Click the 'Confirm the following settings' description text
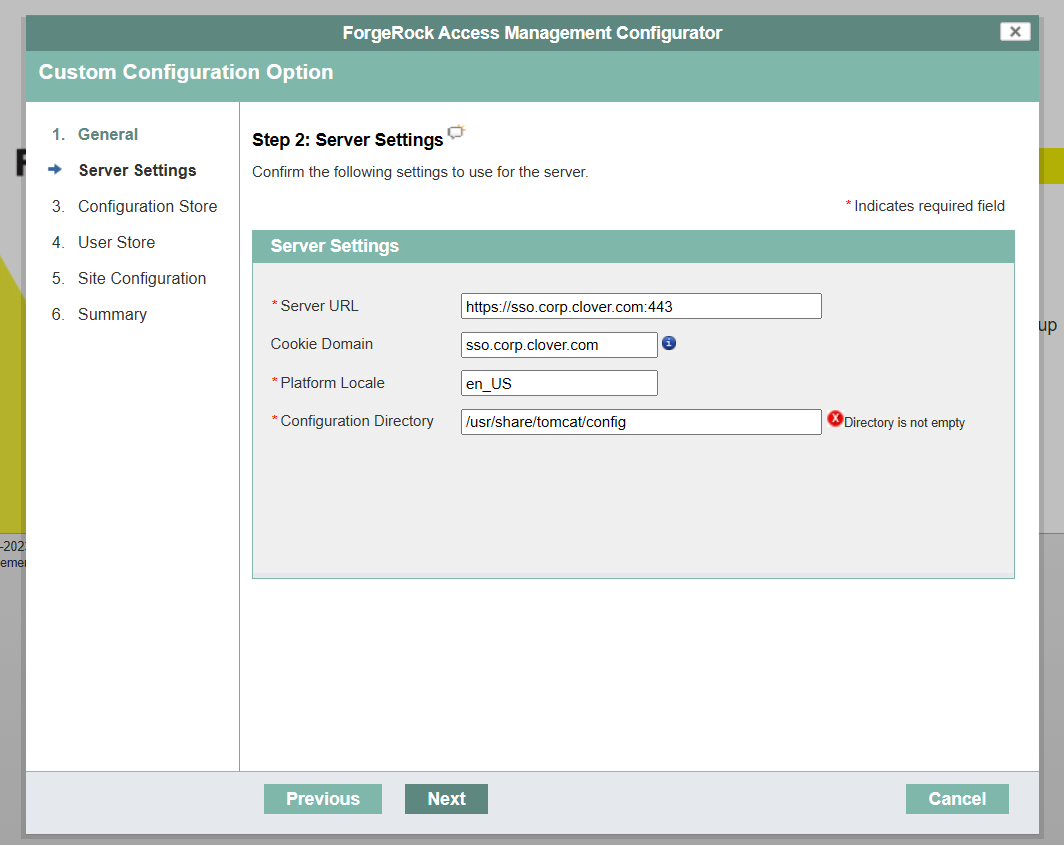 (420, 172)
